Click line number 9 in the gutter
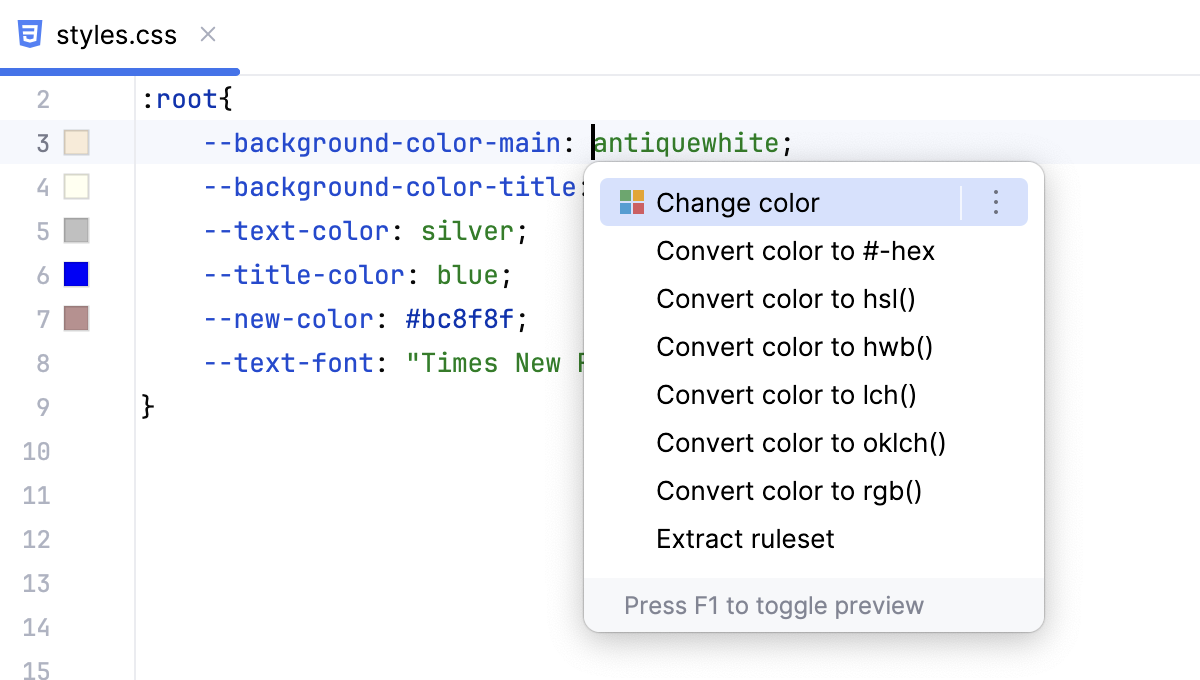This screenshot has width=1200, height=680. pyautogui.click(x=42, y=407)
